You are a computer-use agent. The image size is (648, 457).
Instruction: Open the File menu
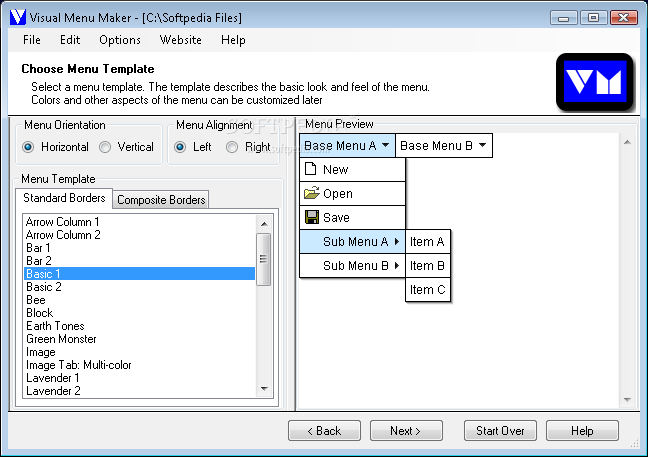pyautogui.click(x=32, y=40)
